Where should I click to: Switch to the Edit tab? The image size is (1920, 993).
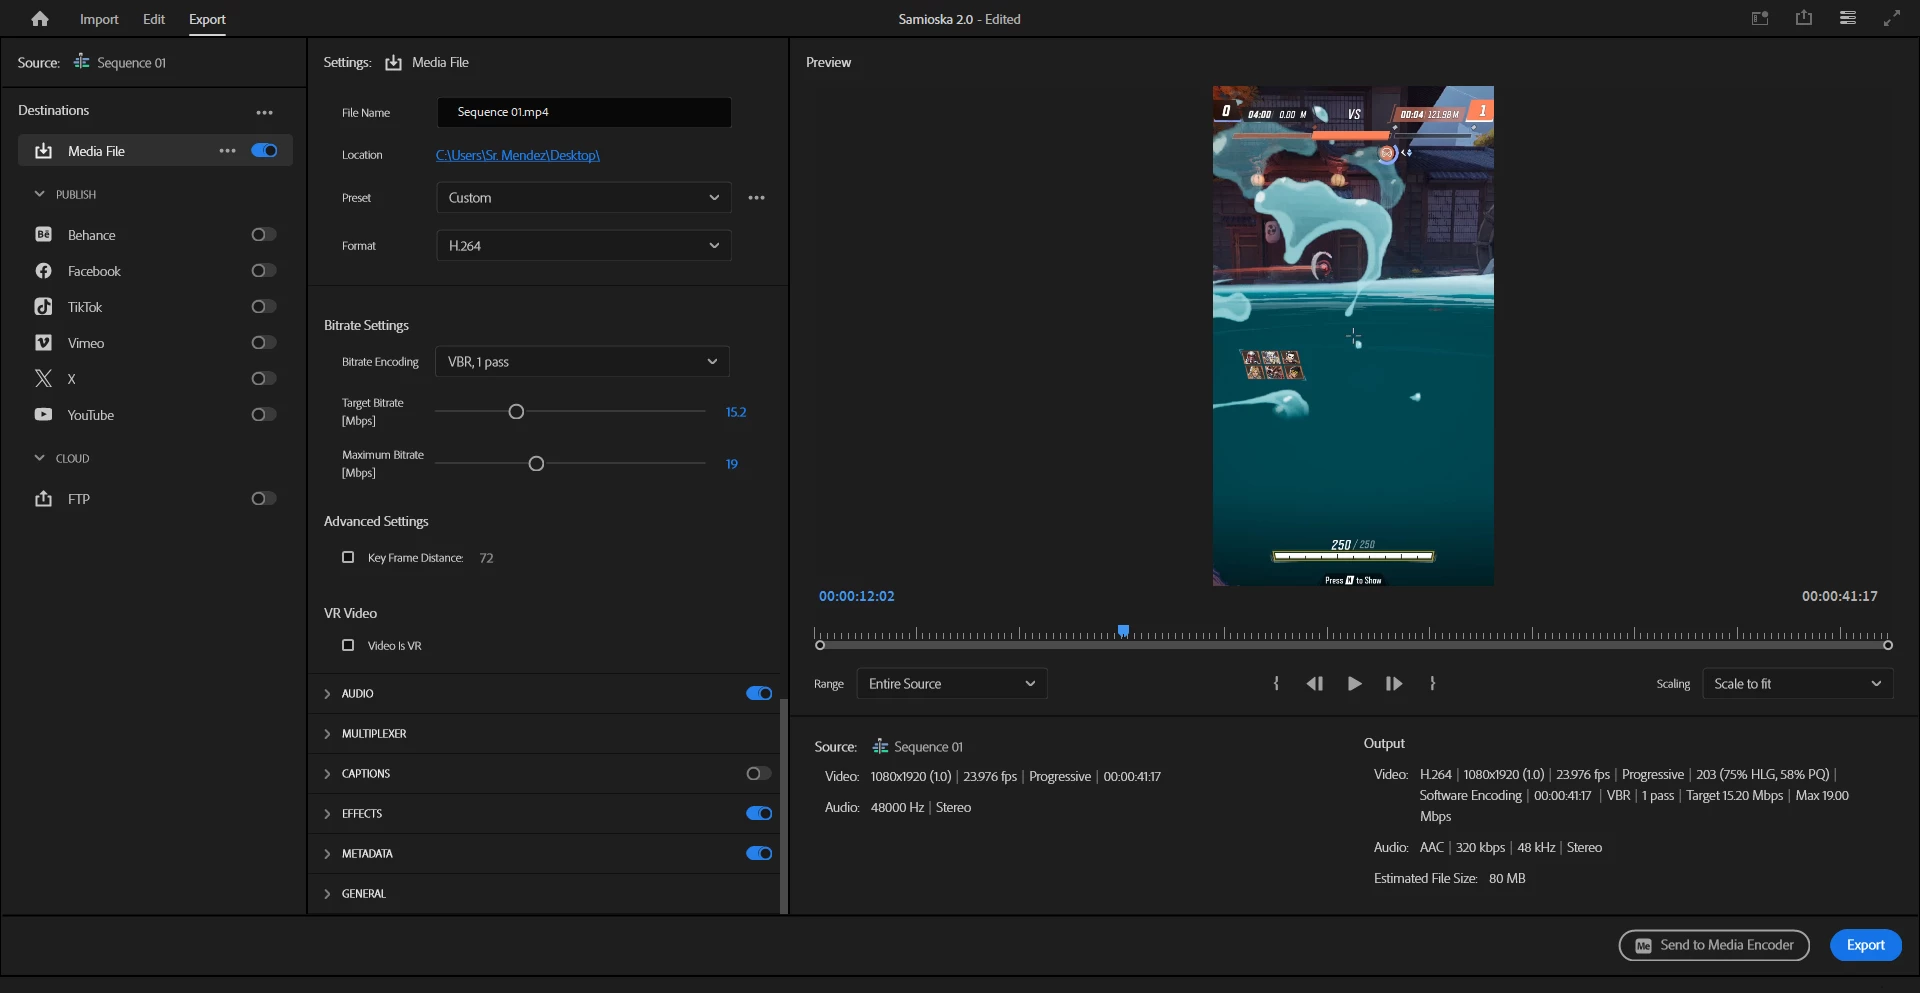coord(154,19)
